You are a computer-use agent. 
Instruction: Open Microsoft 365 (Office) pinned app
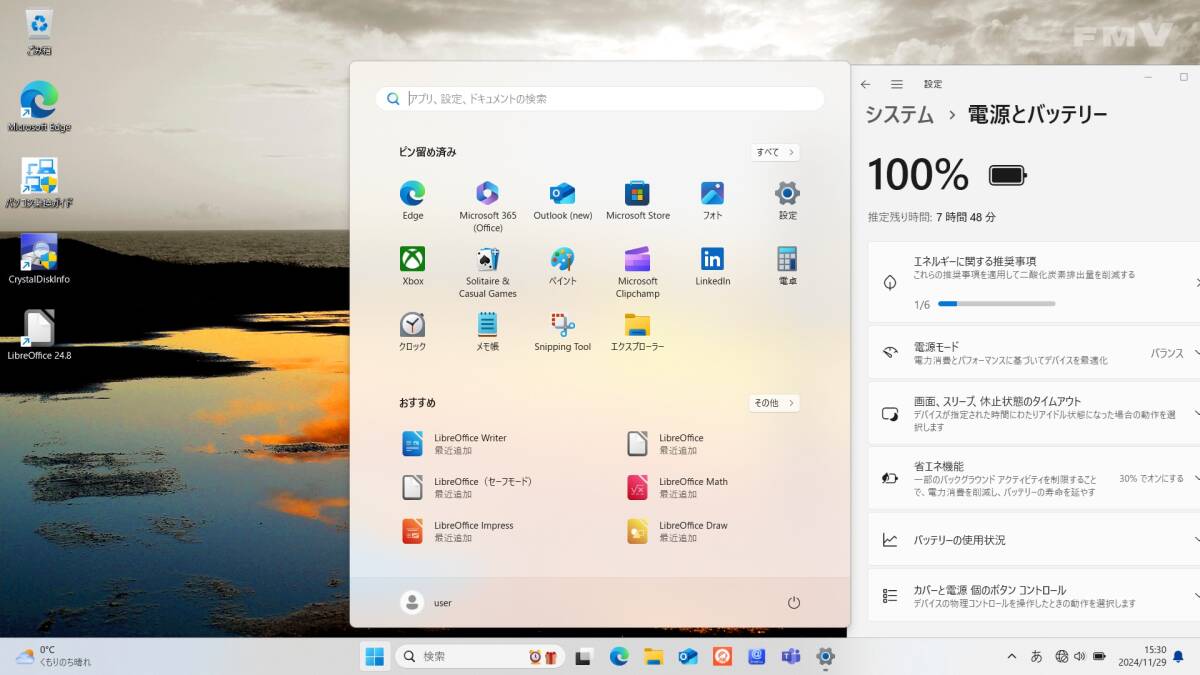click(487, 194)
